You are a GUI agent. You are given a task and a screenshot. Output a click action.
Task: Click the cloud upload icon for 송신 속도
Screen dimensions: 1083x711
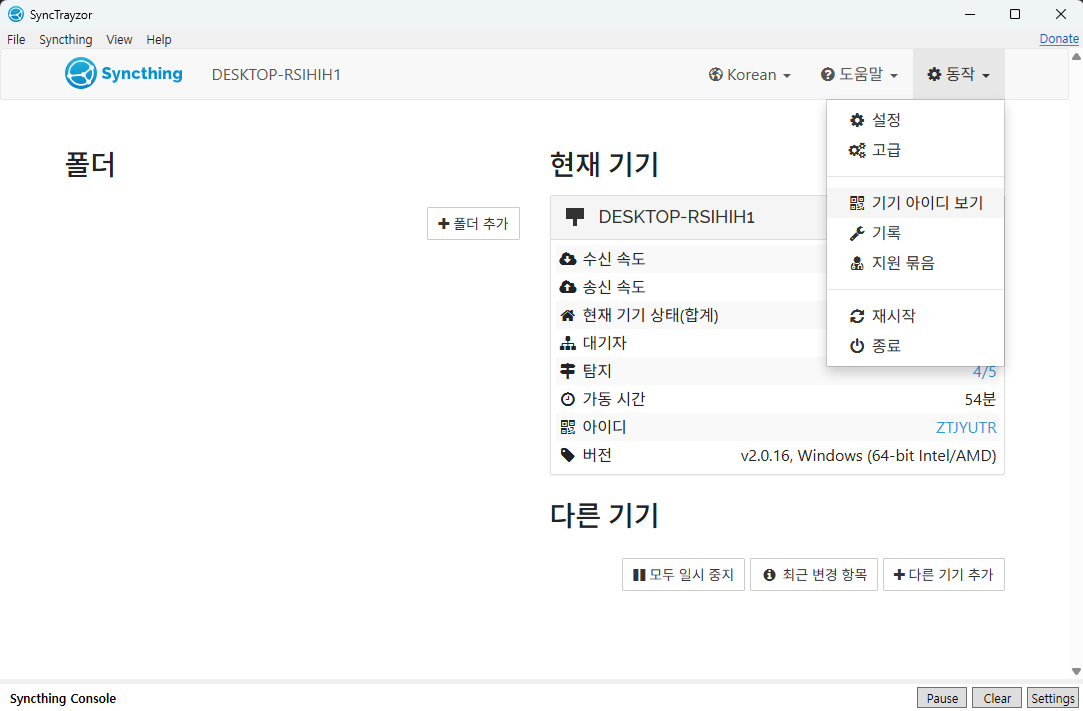pyautogui.click(x=568, y=287)
